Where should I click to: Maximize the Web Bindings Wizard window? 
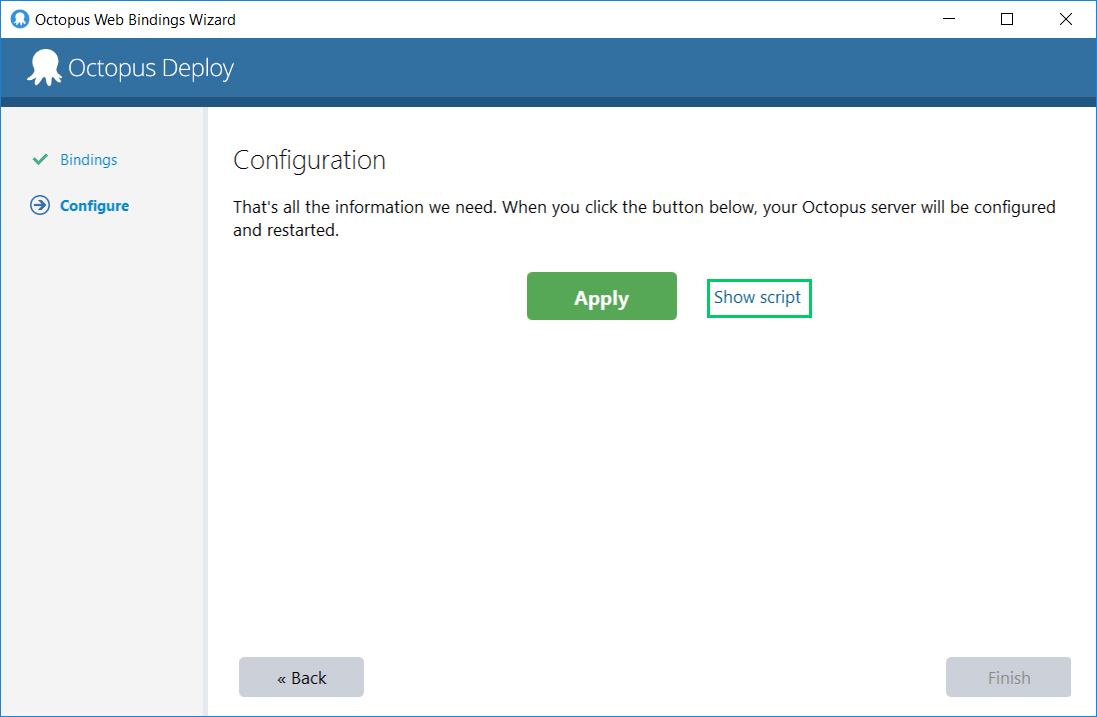pos(1007,19)
